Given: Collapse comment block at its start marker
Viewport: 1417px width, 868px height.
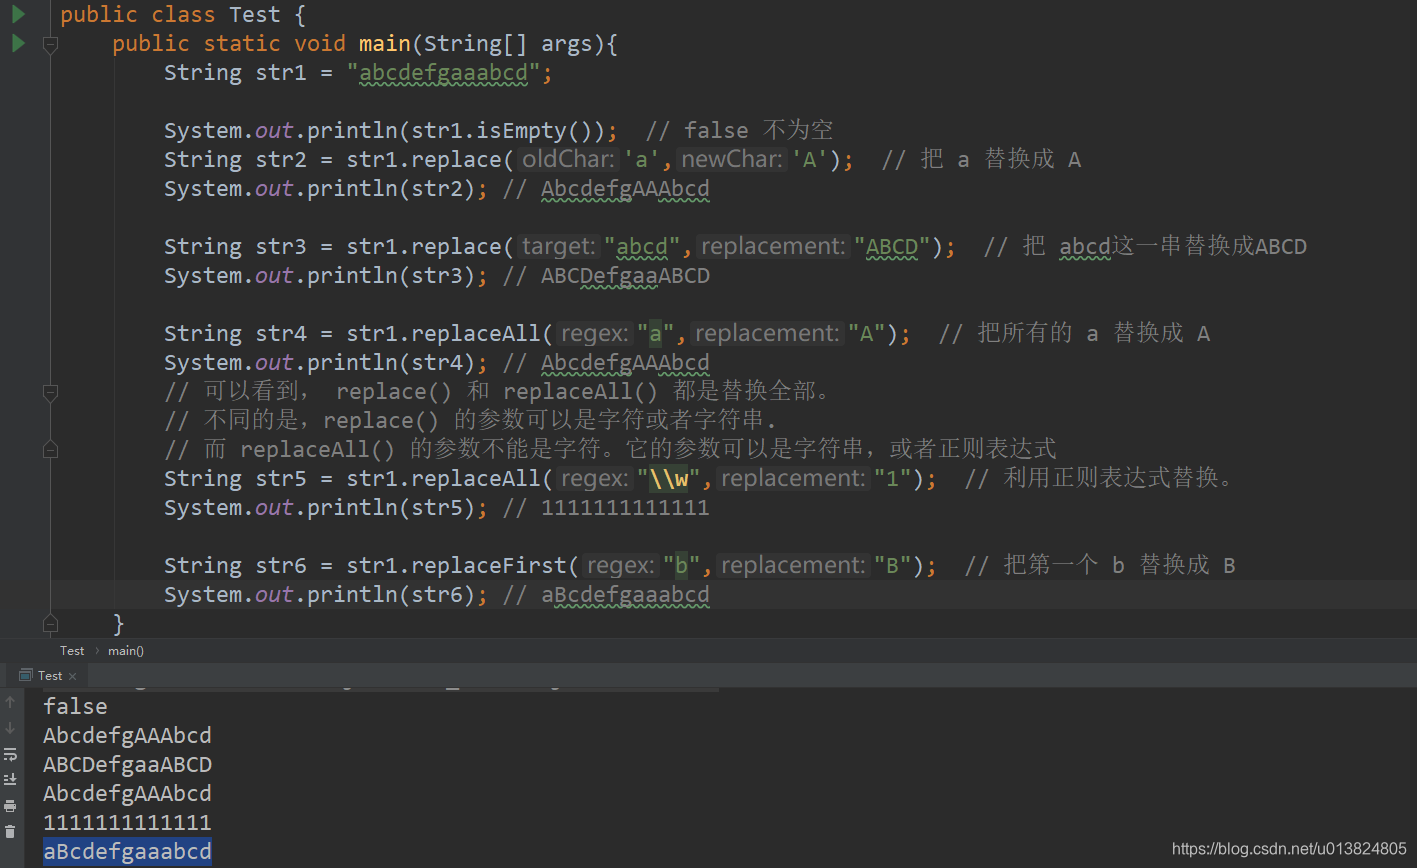Looking at the screenshot, I should (50, 392).
